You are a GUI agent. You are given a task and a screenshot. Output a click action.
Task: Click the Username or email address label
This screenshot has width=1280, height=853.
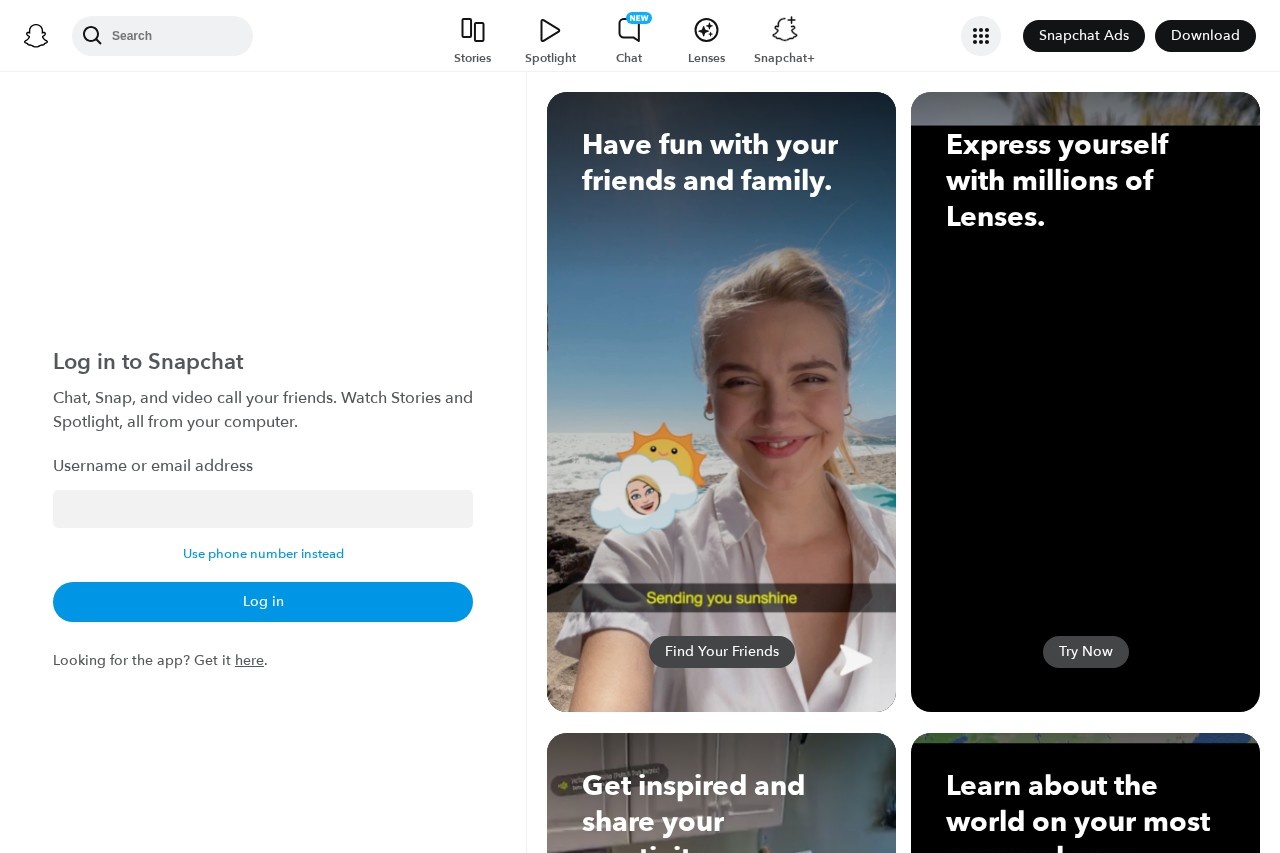click(x=153, y=466)
